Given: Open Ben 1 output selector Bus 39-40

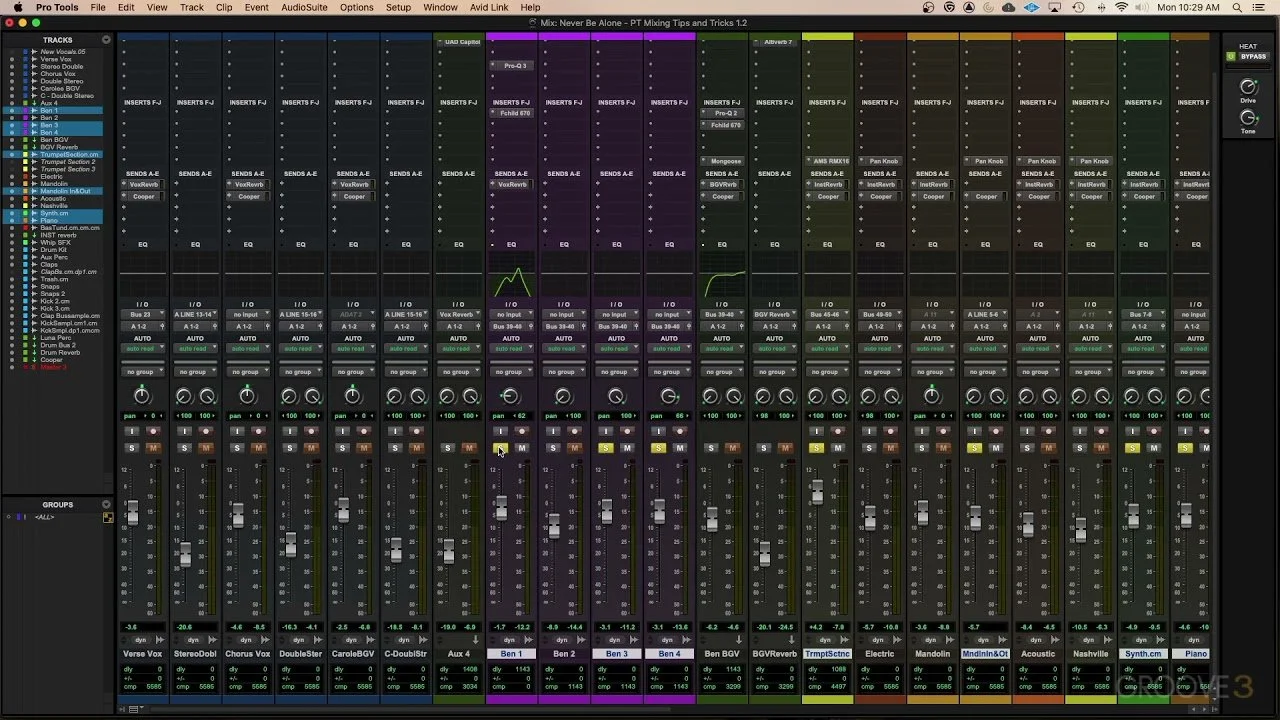Looking at the screenshot, I should pos(511,326).
